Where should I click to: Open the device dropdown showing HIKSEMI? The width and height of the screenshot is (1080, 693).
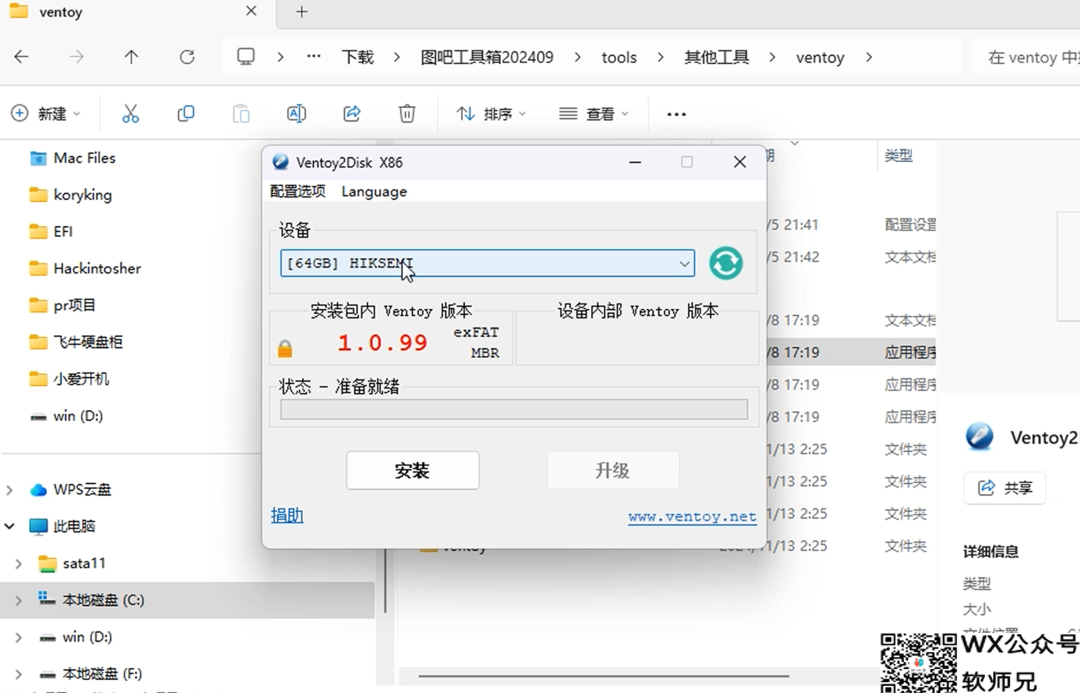point(488,263)
